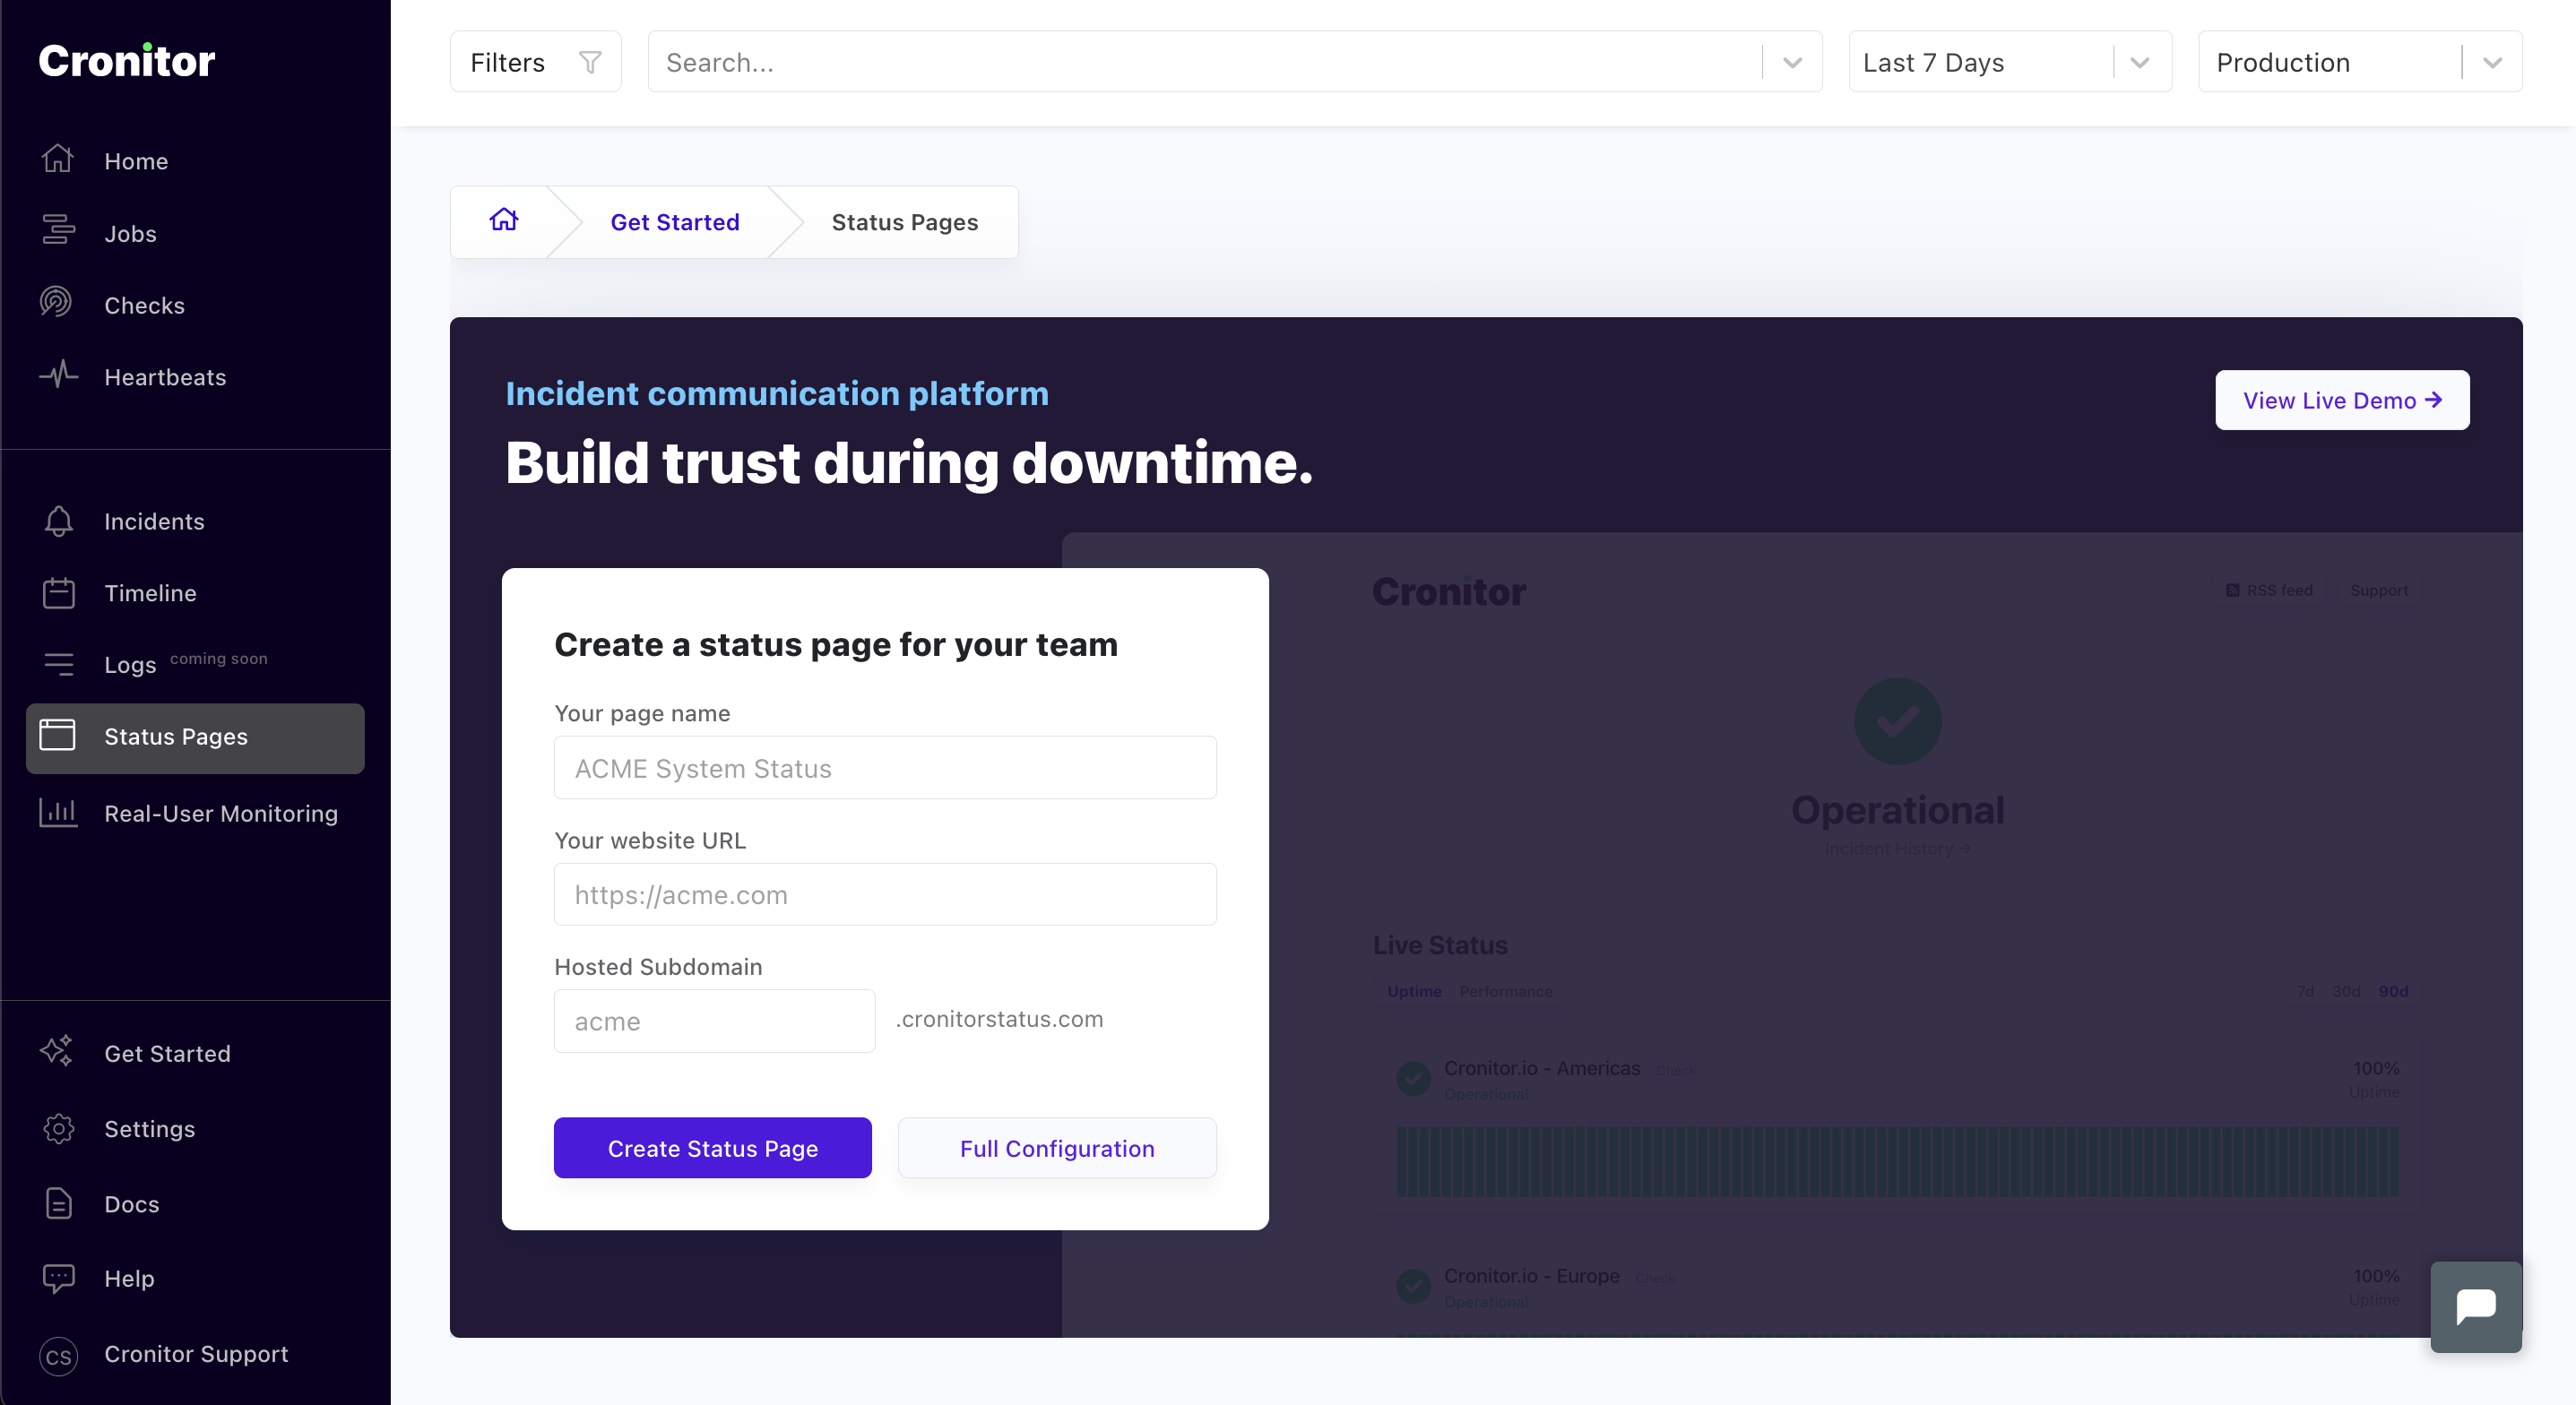Image resolution: width=2576 pixels, height=1405 pixels.
Task: Click the Checks icon in sidebar
Action: [59, 303]
